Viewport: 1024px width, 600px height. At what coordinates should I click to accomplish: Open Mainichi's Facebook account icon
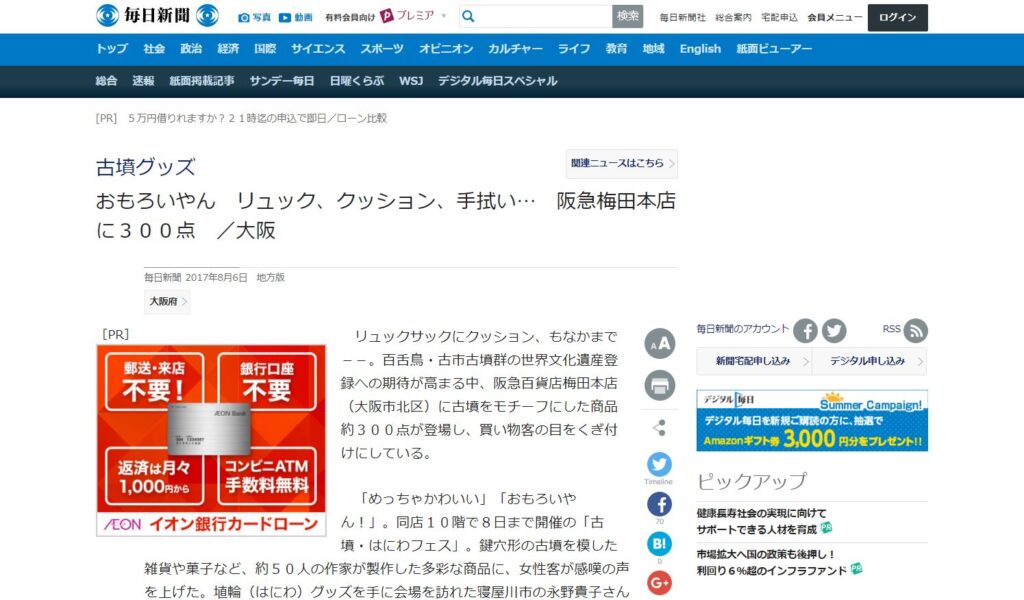click(806, 331)
